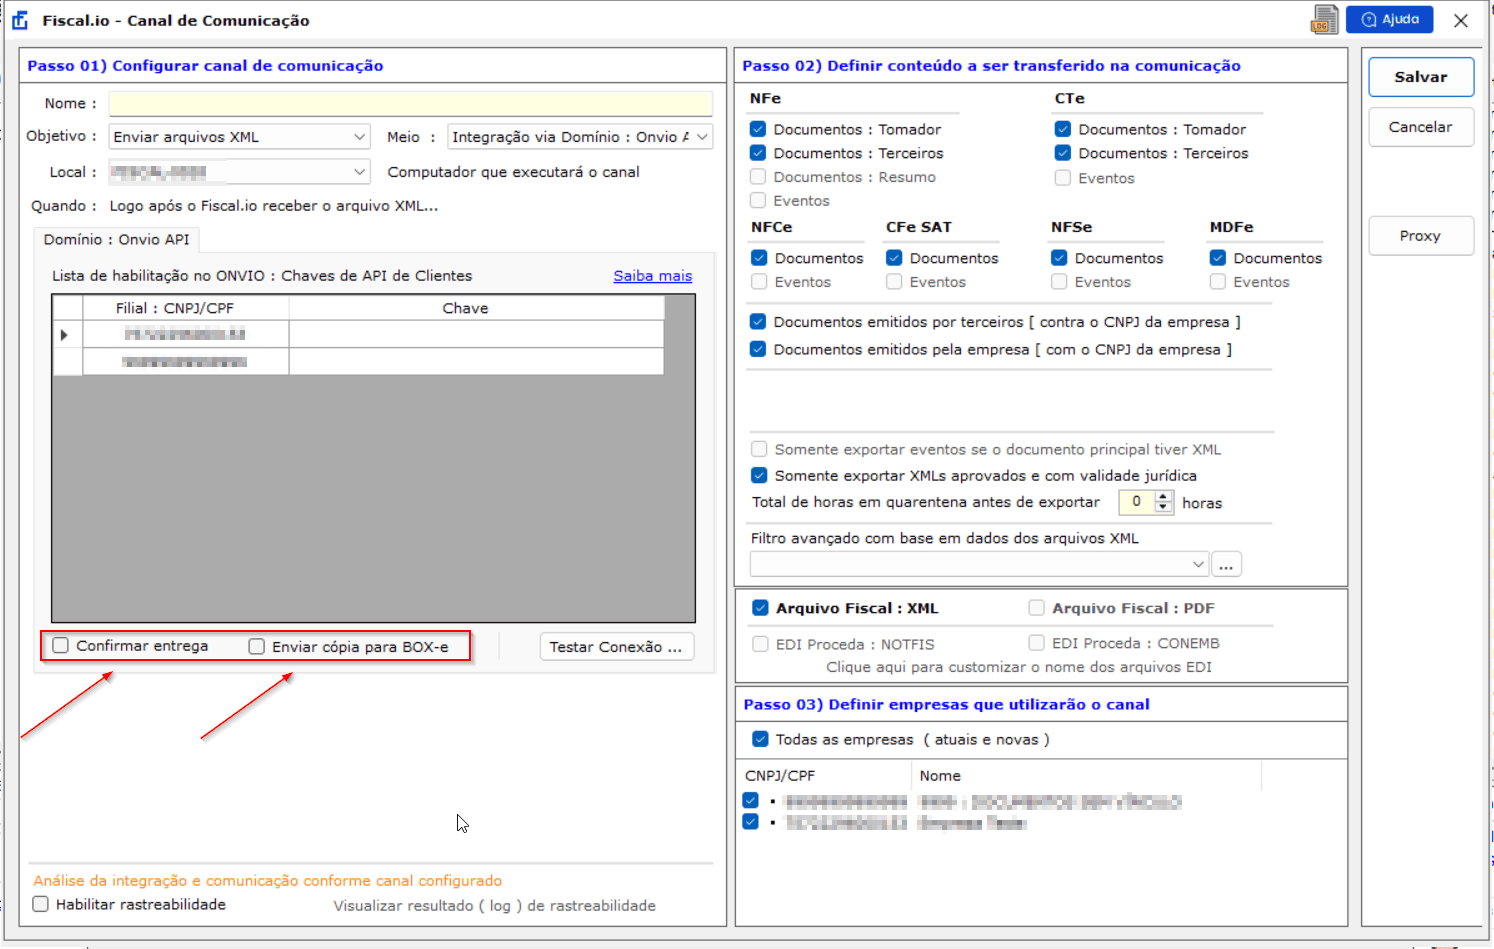The width and height of the screenshot is (1494, 949).
Task: Open the Saiba mais link
Action: point(653,276)
